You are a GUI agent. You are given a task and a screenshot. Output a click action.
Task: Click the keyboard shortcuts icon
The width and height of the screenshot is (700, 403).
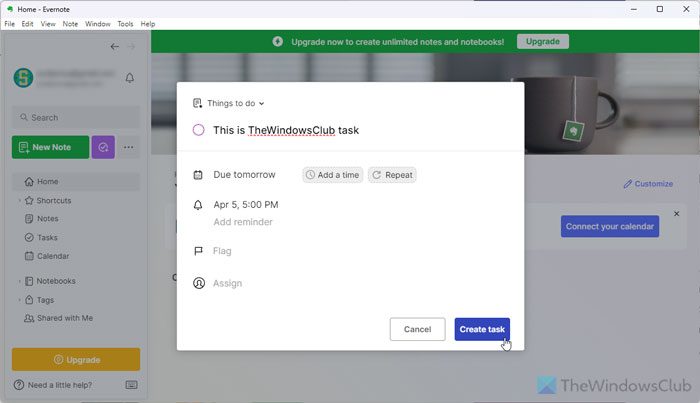131,385
